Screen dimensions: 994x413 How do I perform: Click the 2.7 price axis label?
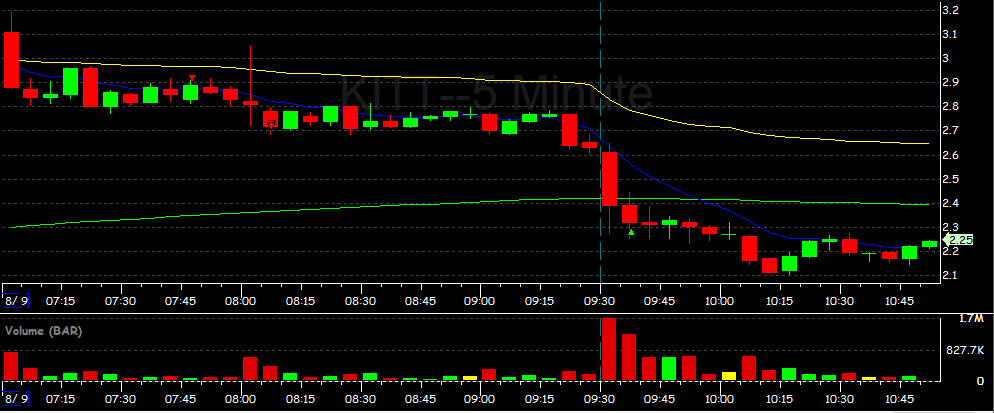pos(950,131)
